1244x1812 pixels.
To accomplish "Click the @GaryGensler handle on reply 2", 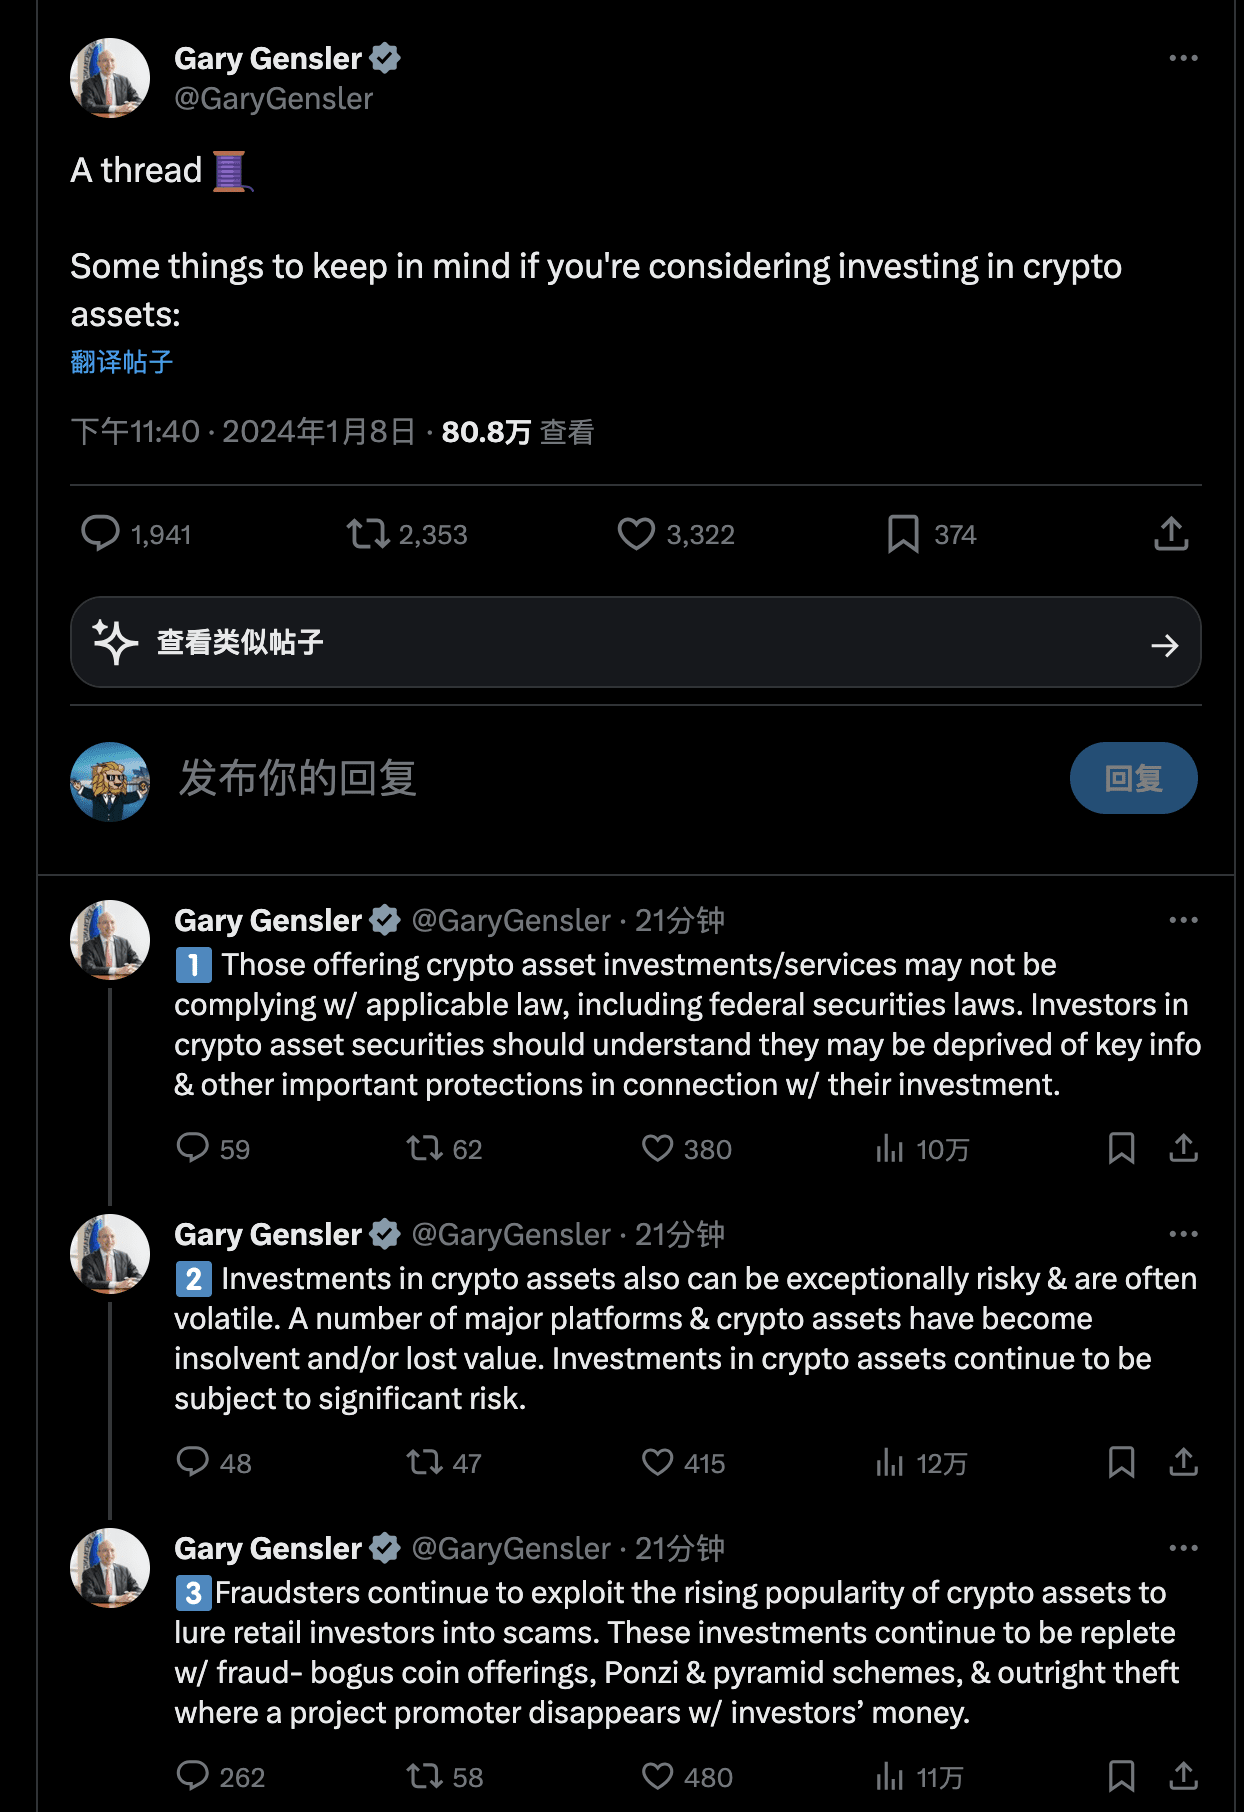I will tap(511, 1235).
